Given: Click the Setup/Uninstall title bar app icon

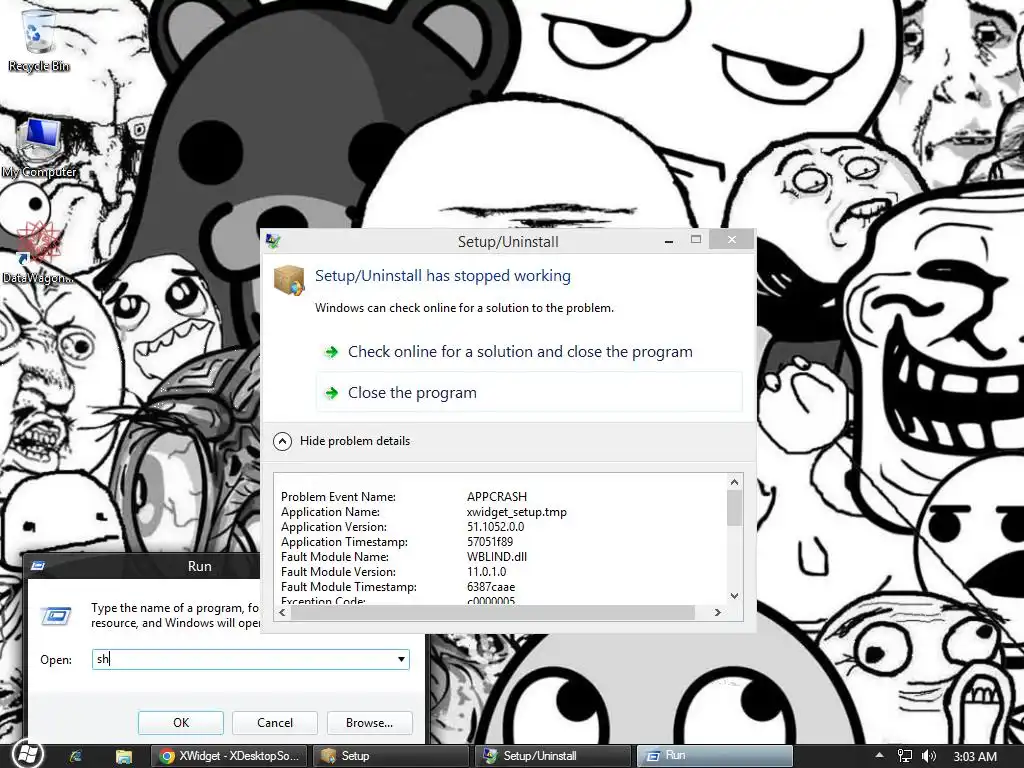Looking at the screenshot, I should [273, 242].
